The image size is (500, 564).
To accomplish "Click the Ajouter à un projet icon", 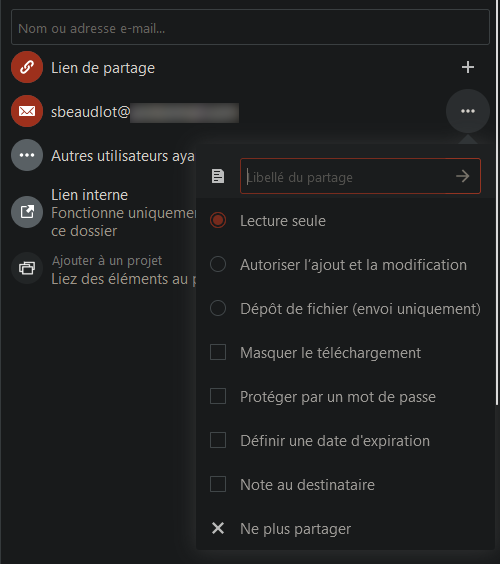I will coord(27,268).
